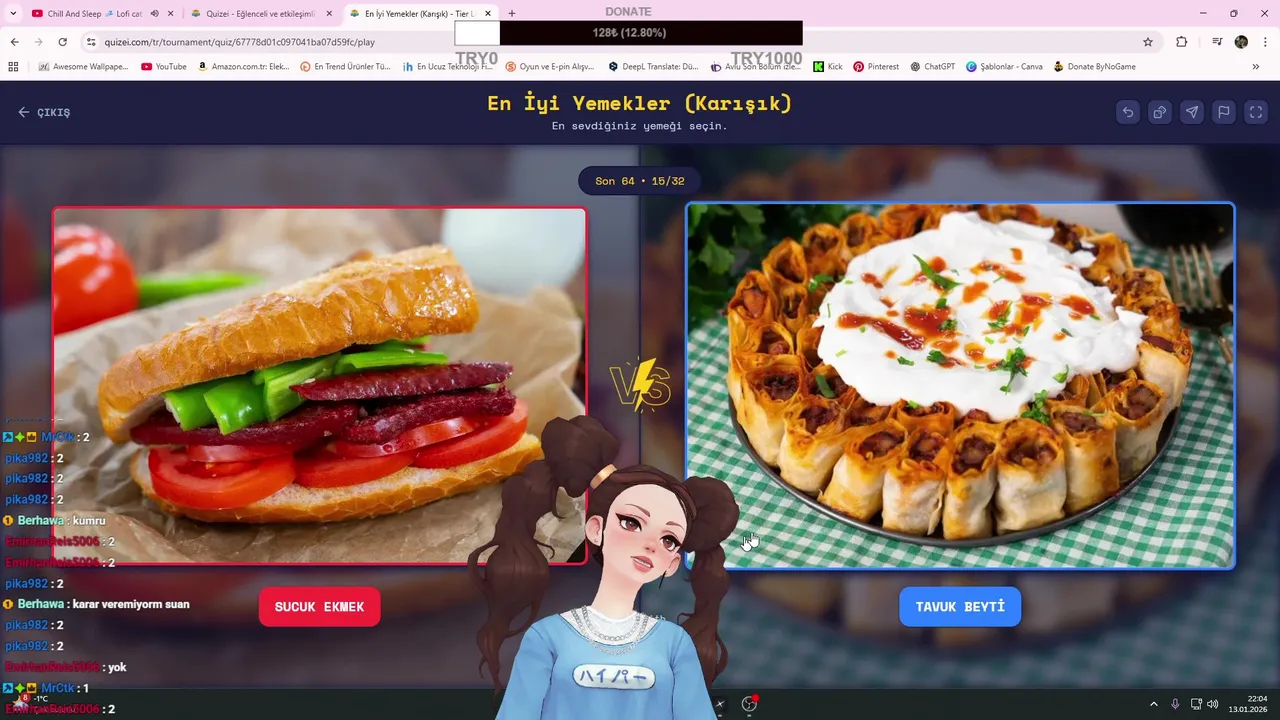Viewport: 1280px width, 720px height.
Task: Open DeepL Translate bookmark
Action: (x=653, y=67)
